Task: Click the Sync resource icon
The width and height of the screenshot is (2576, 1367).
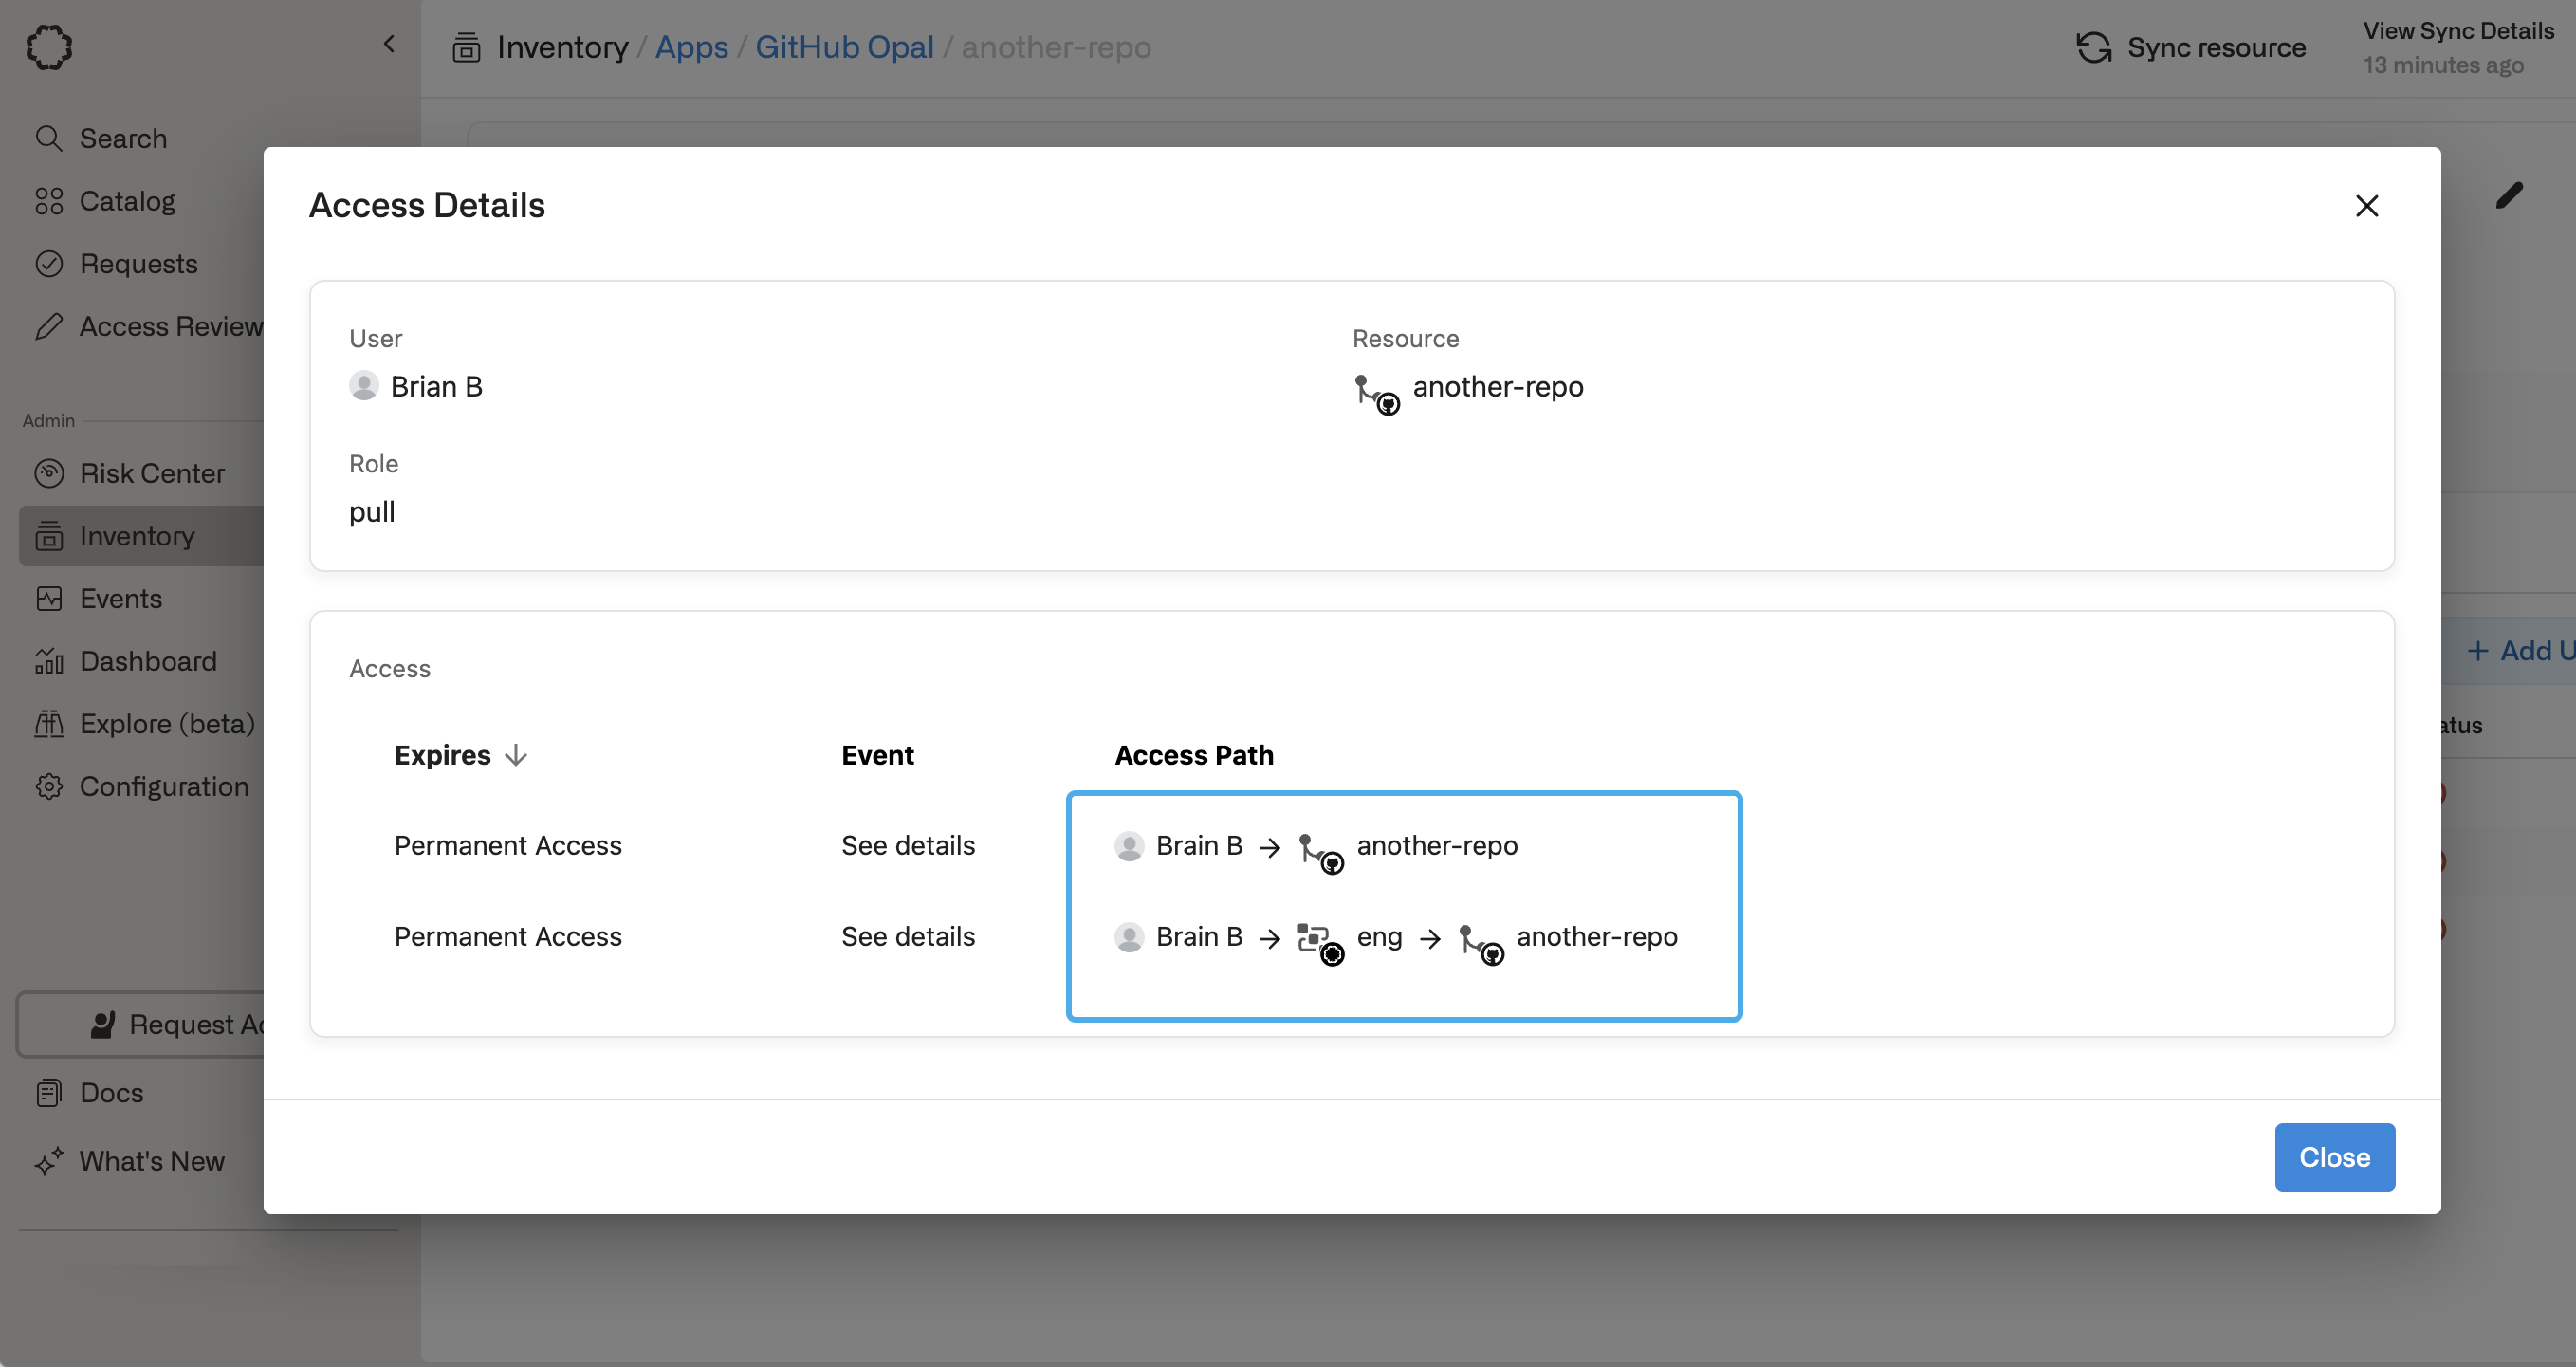Action: click(2093, 47)
